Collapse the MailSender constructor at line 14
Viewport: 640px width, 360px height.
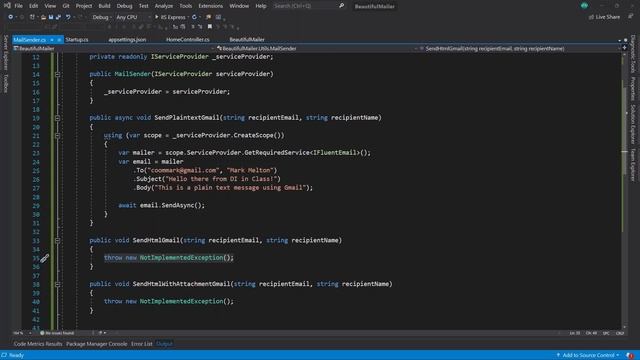click(x=57, y=74)
